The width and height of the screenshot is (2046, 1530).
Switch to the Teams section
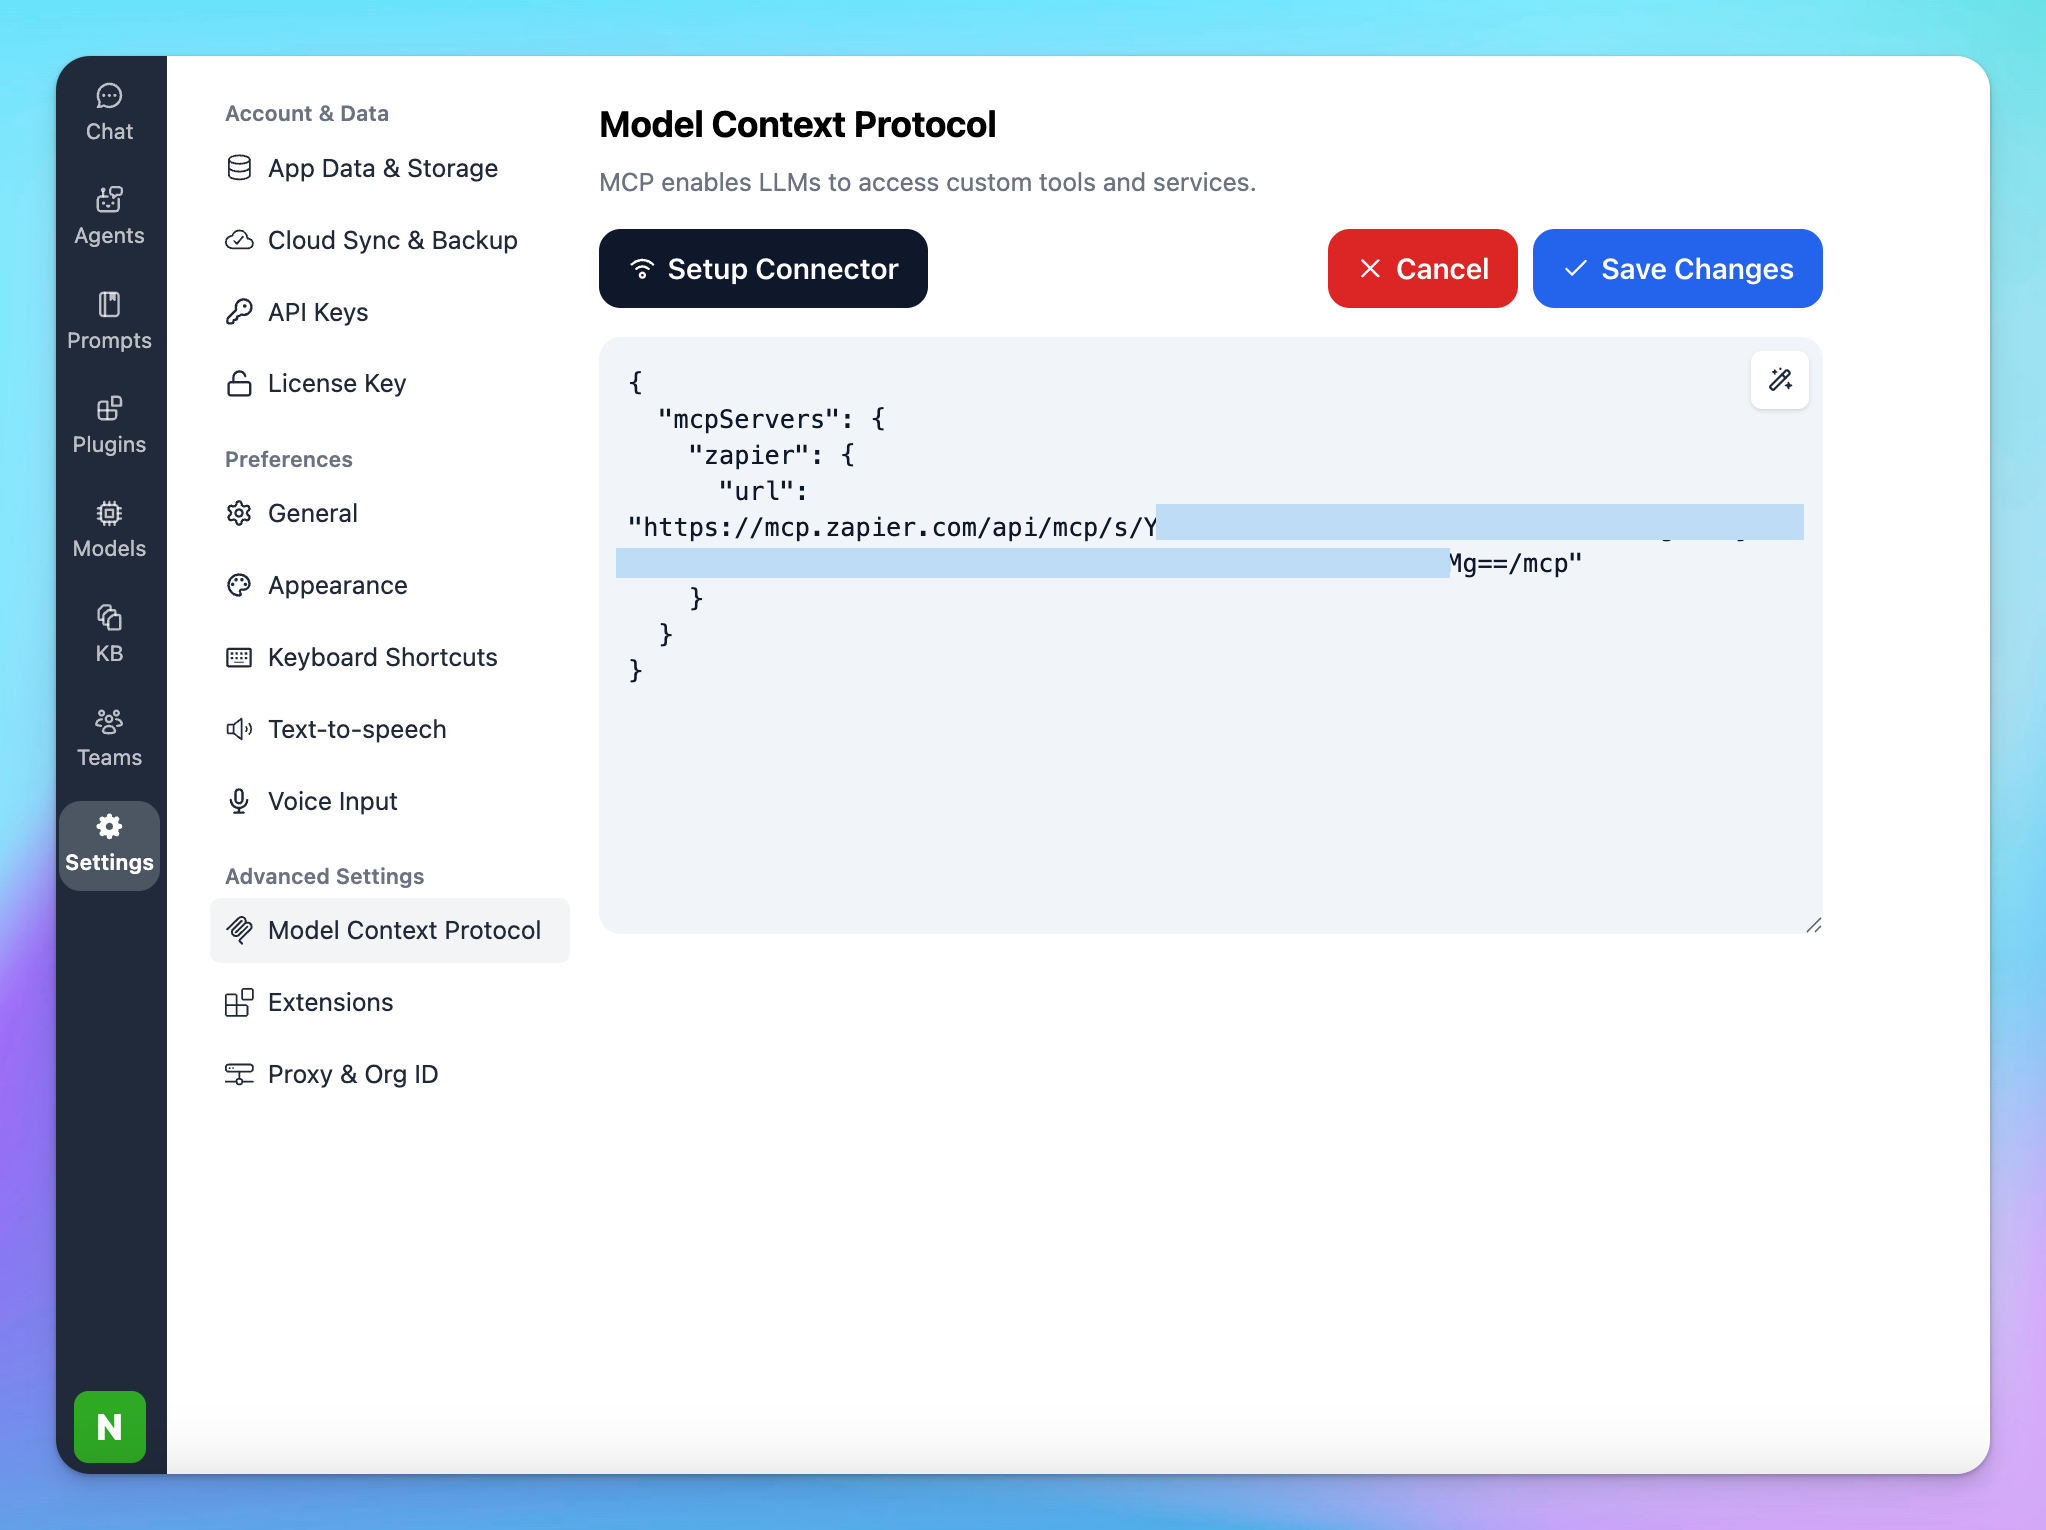tap(109, 738)
